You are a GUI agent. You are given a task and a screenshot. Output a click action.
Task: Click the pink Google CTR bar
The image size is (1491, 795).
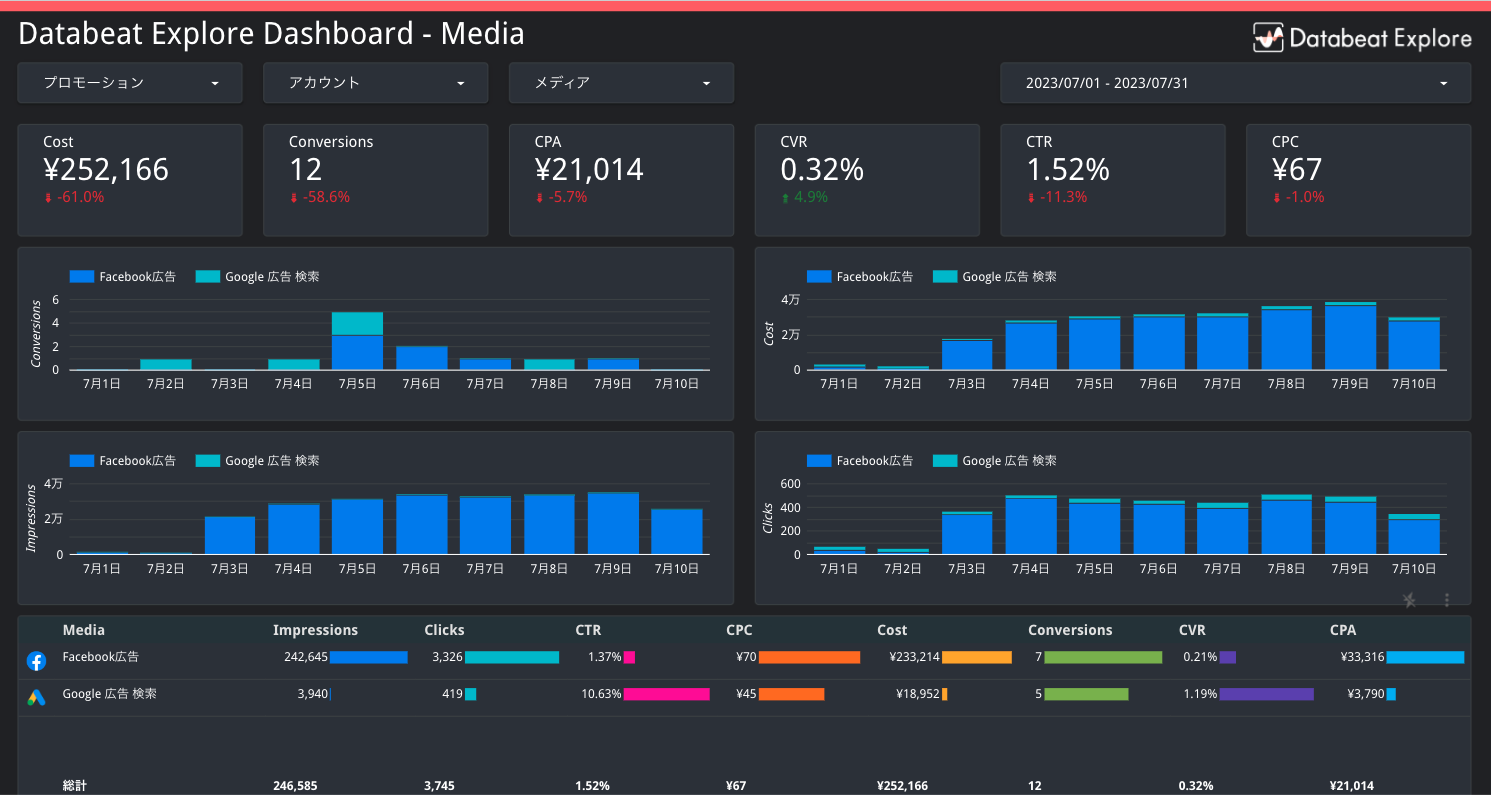(666, 694)
